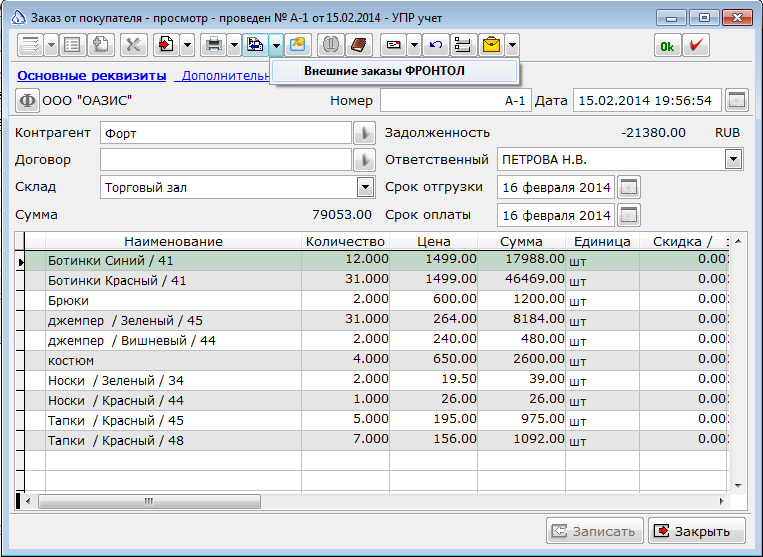This screenshot has width=763, height=557.
Task: Click the blue undo arrow icon
Action: point(436,45)
